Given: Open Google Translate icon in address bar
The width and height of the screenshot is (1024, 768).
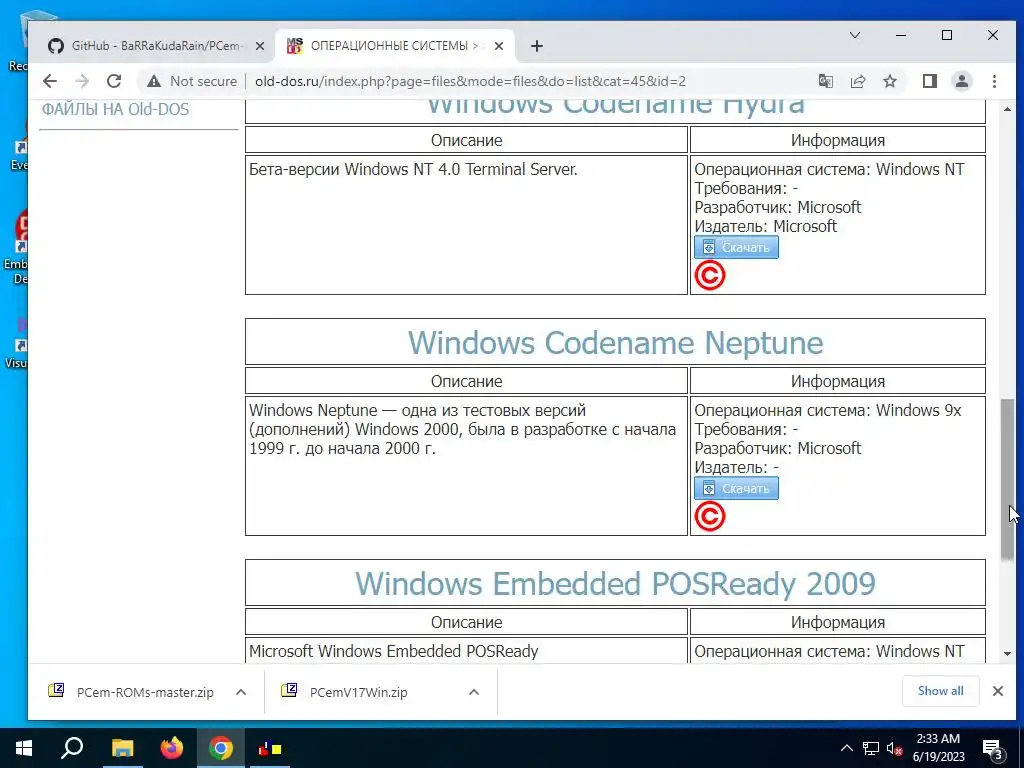Looking at the screenshot, I should (825, 81).
